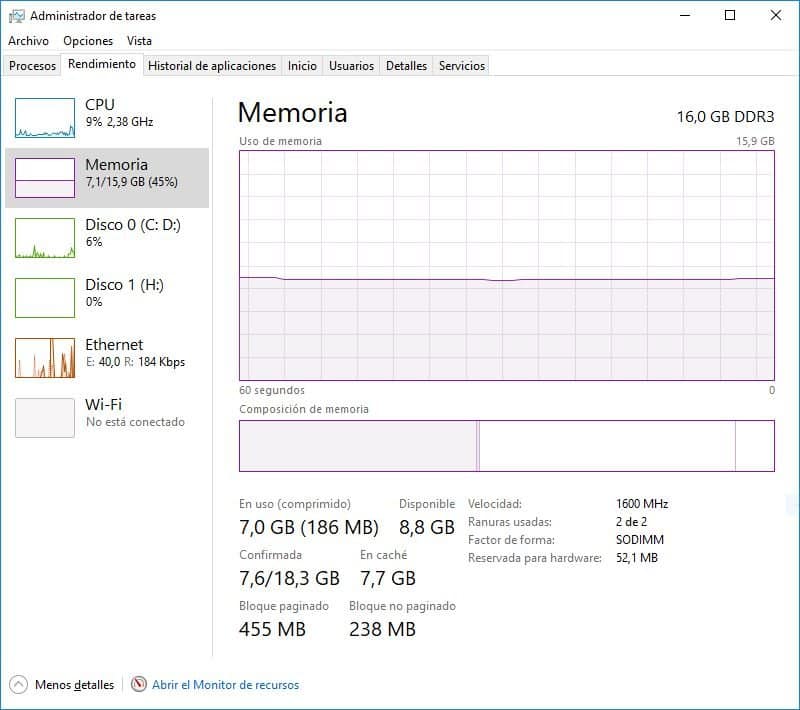Switch to the Detalles tab
This screenshot has height=710, width=800.
tap(408, 65)
